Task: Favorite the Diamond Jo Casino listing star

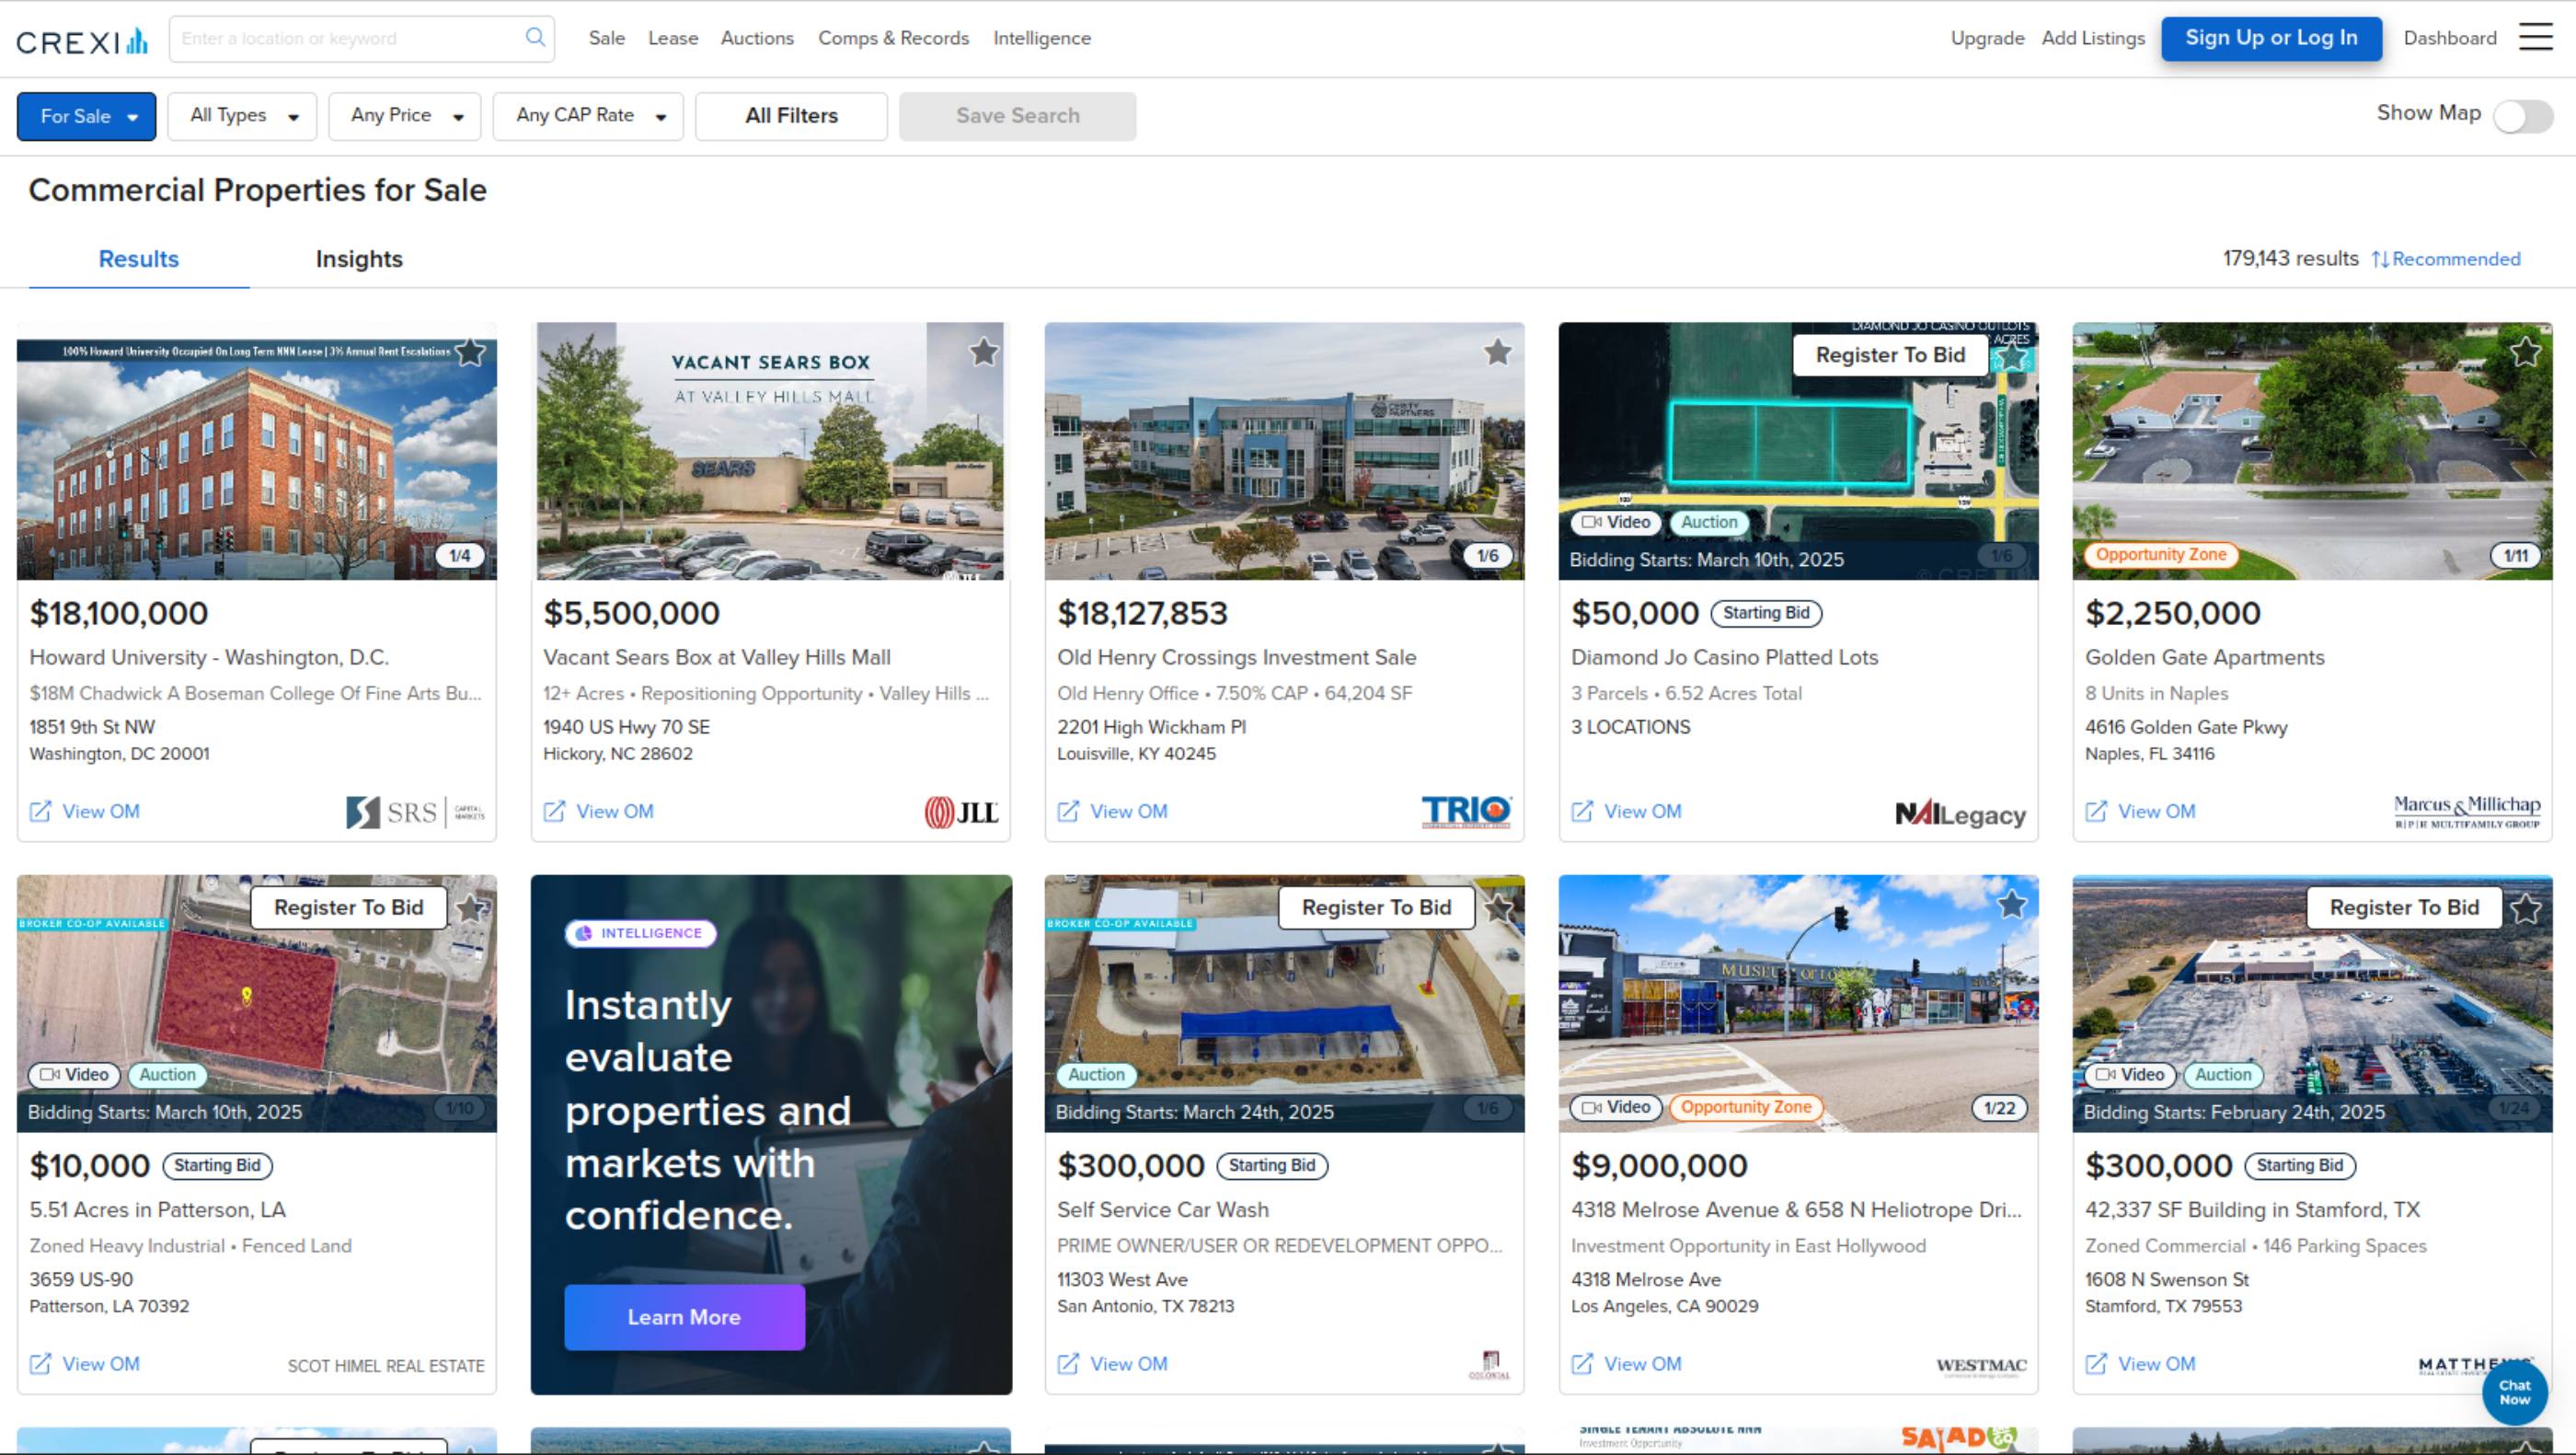Action: [x=2012, y=356]
